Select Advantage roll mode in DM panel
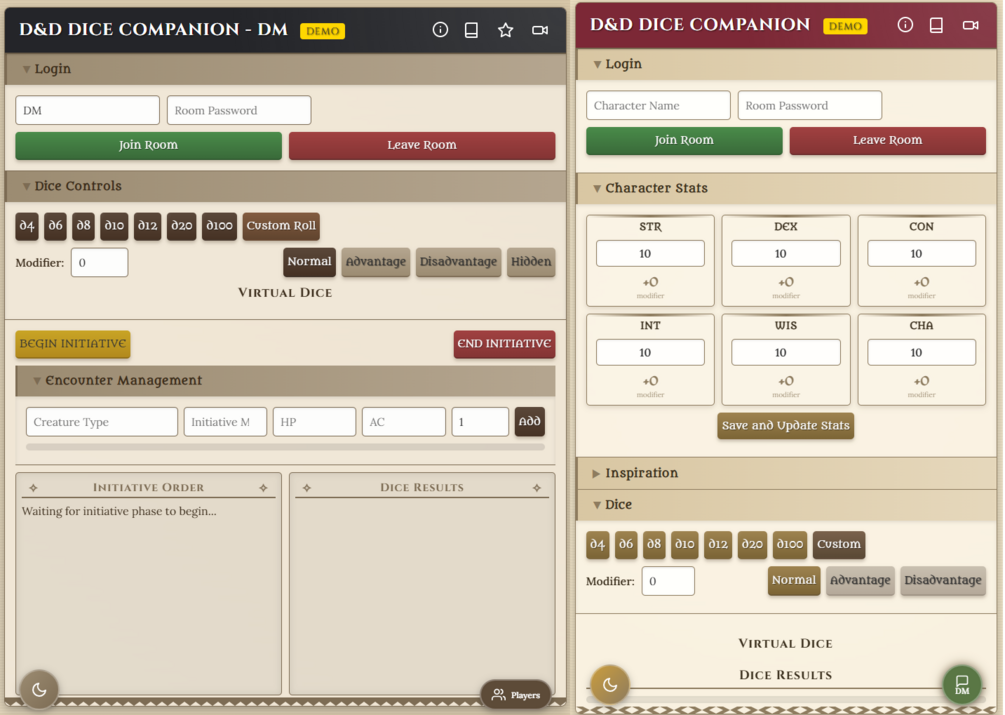 click(x=376, y=262)
